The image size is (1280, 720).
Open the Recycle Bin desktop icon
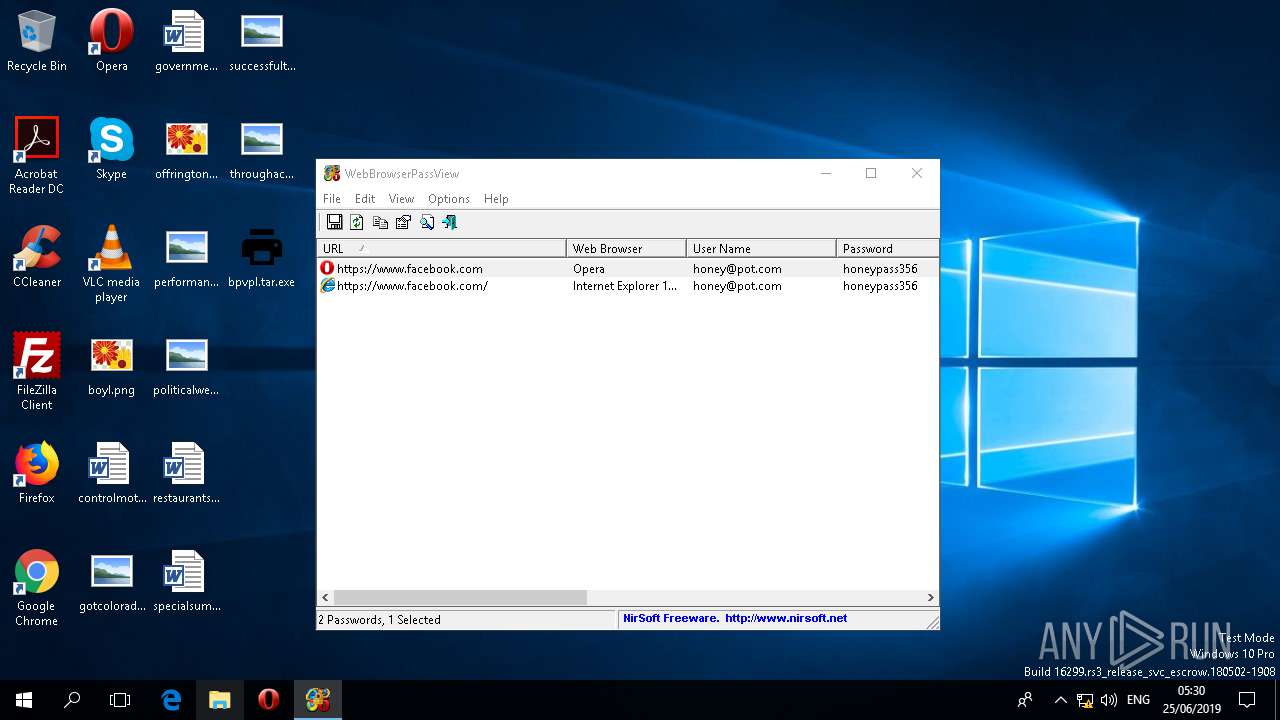point(37,41)
